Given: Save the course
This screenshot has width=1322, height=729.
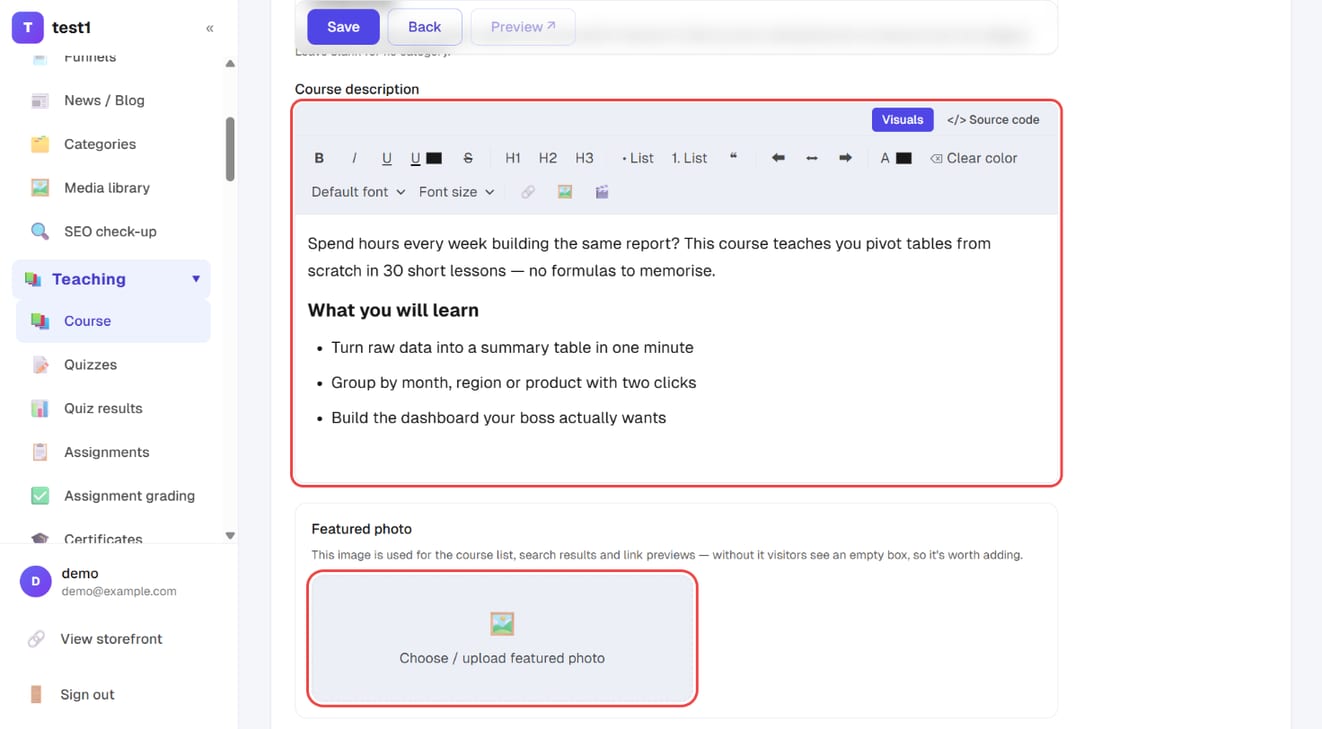Looking at the screenshot, I should pyautogui.click(x=343, y=27).
